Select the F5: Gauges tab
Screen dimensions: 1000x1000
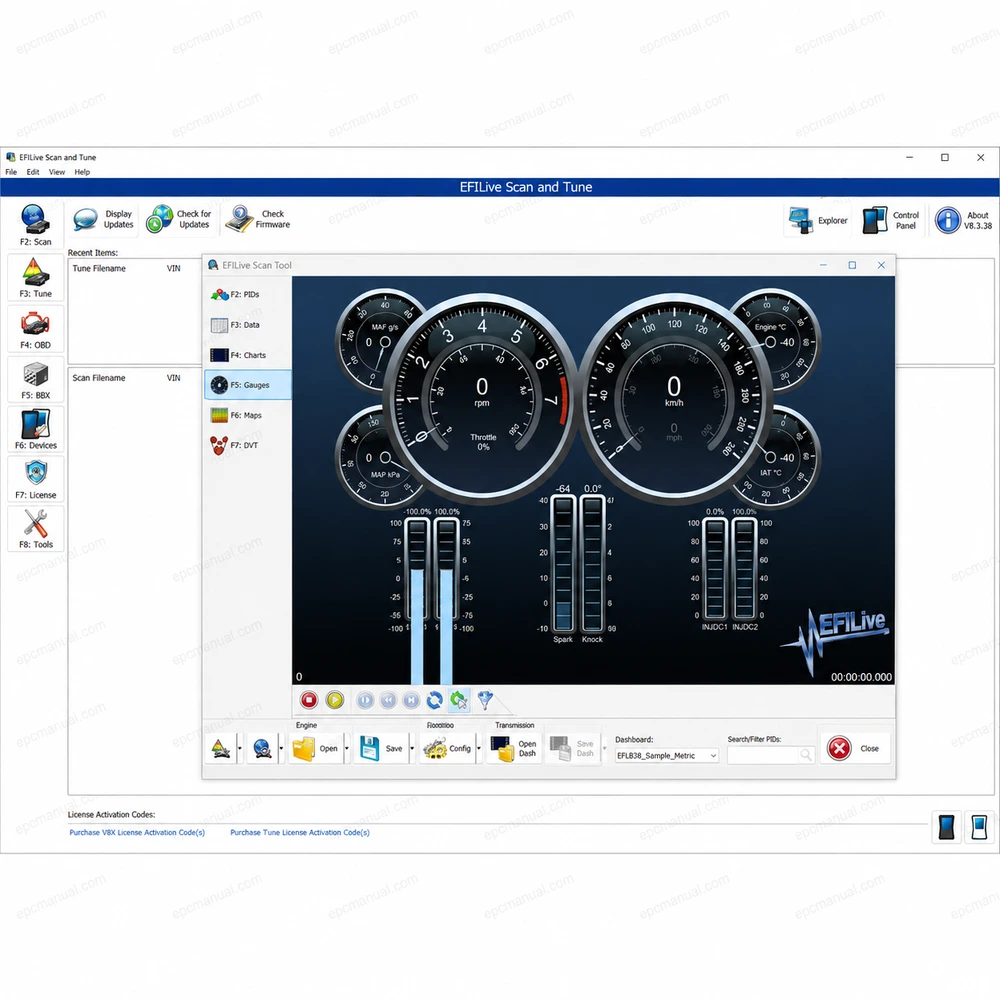[247, 385]
